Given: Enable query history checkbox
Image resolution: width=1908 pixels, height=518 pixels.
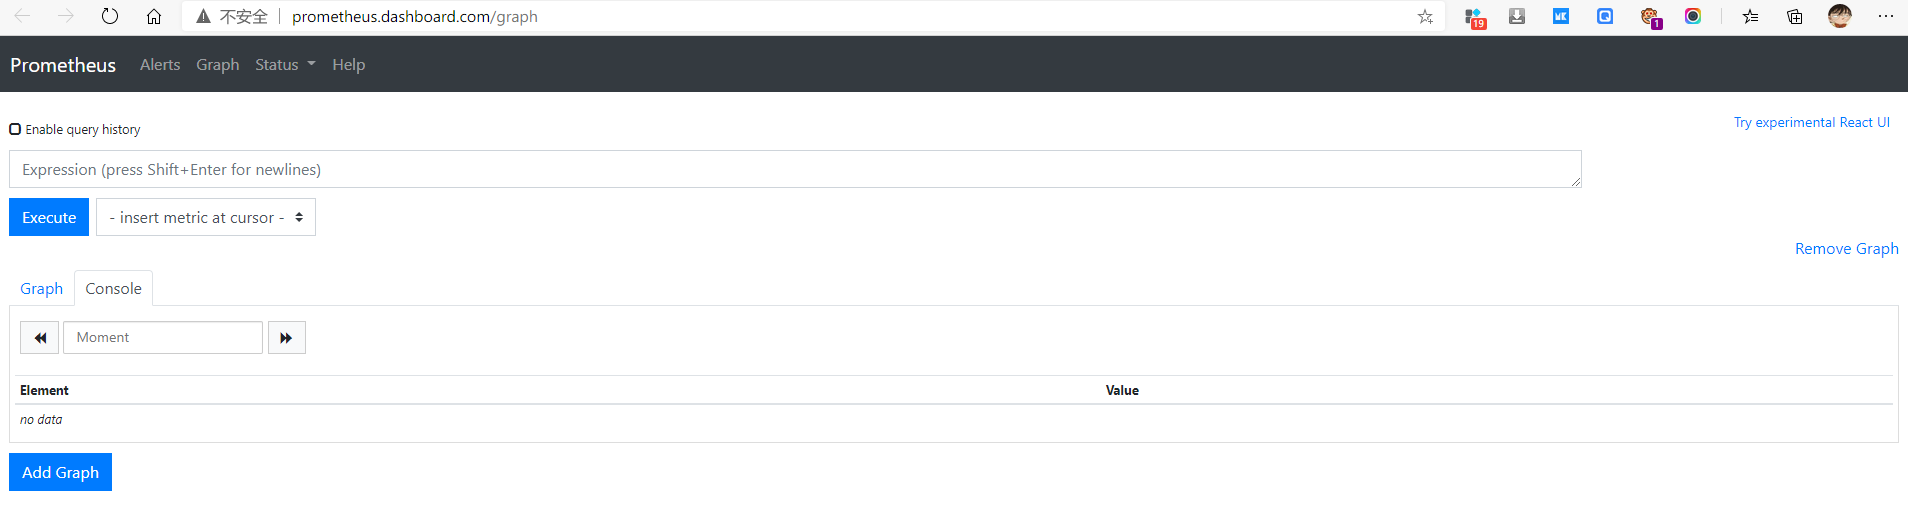Looking at the screenshot, I should click(x=15, y=129).
